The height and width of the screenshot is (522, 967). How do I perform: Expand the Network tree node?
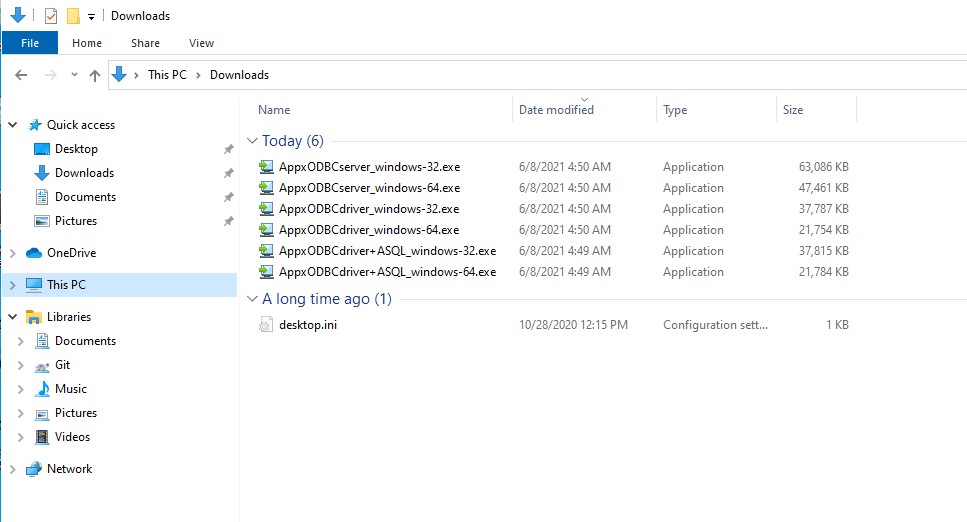coord(12,469)
